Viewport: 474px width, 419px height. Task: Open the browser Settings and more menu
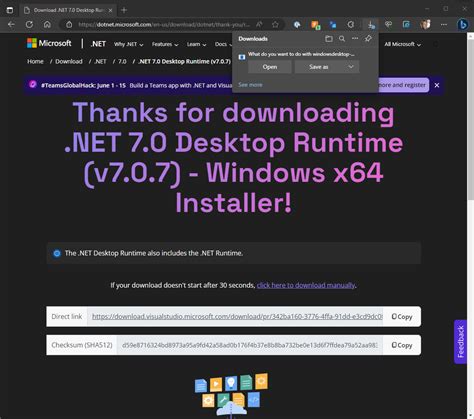[x=444, y=24]
